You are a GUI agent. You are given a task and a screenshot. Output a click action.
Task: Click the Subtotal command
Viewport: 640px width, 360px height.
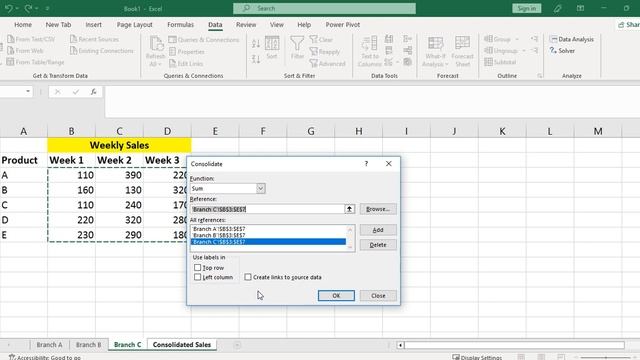[500, 62]
